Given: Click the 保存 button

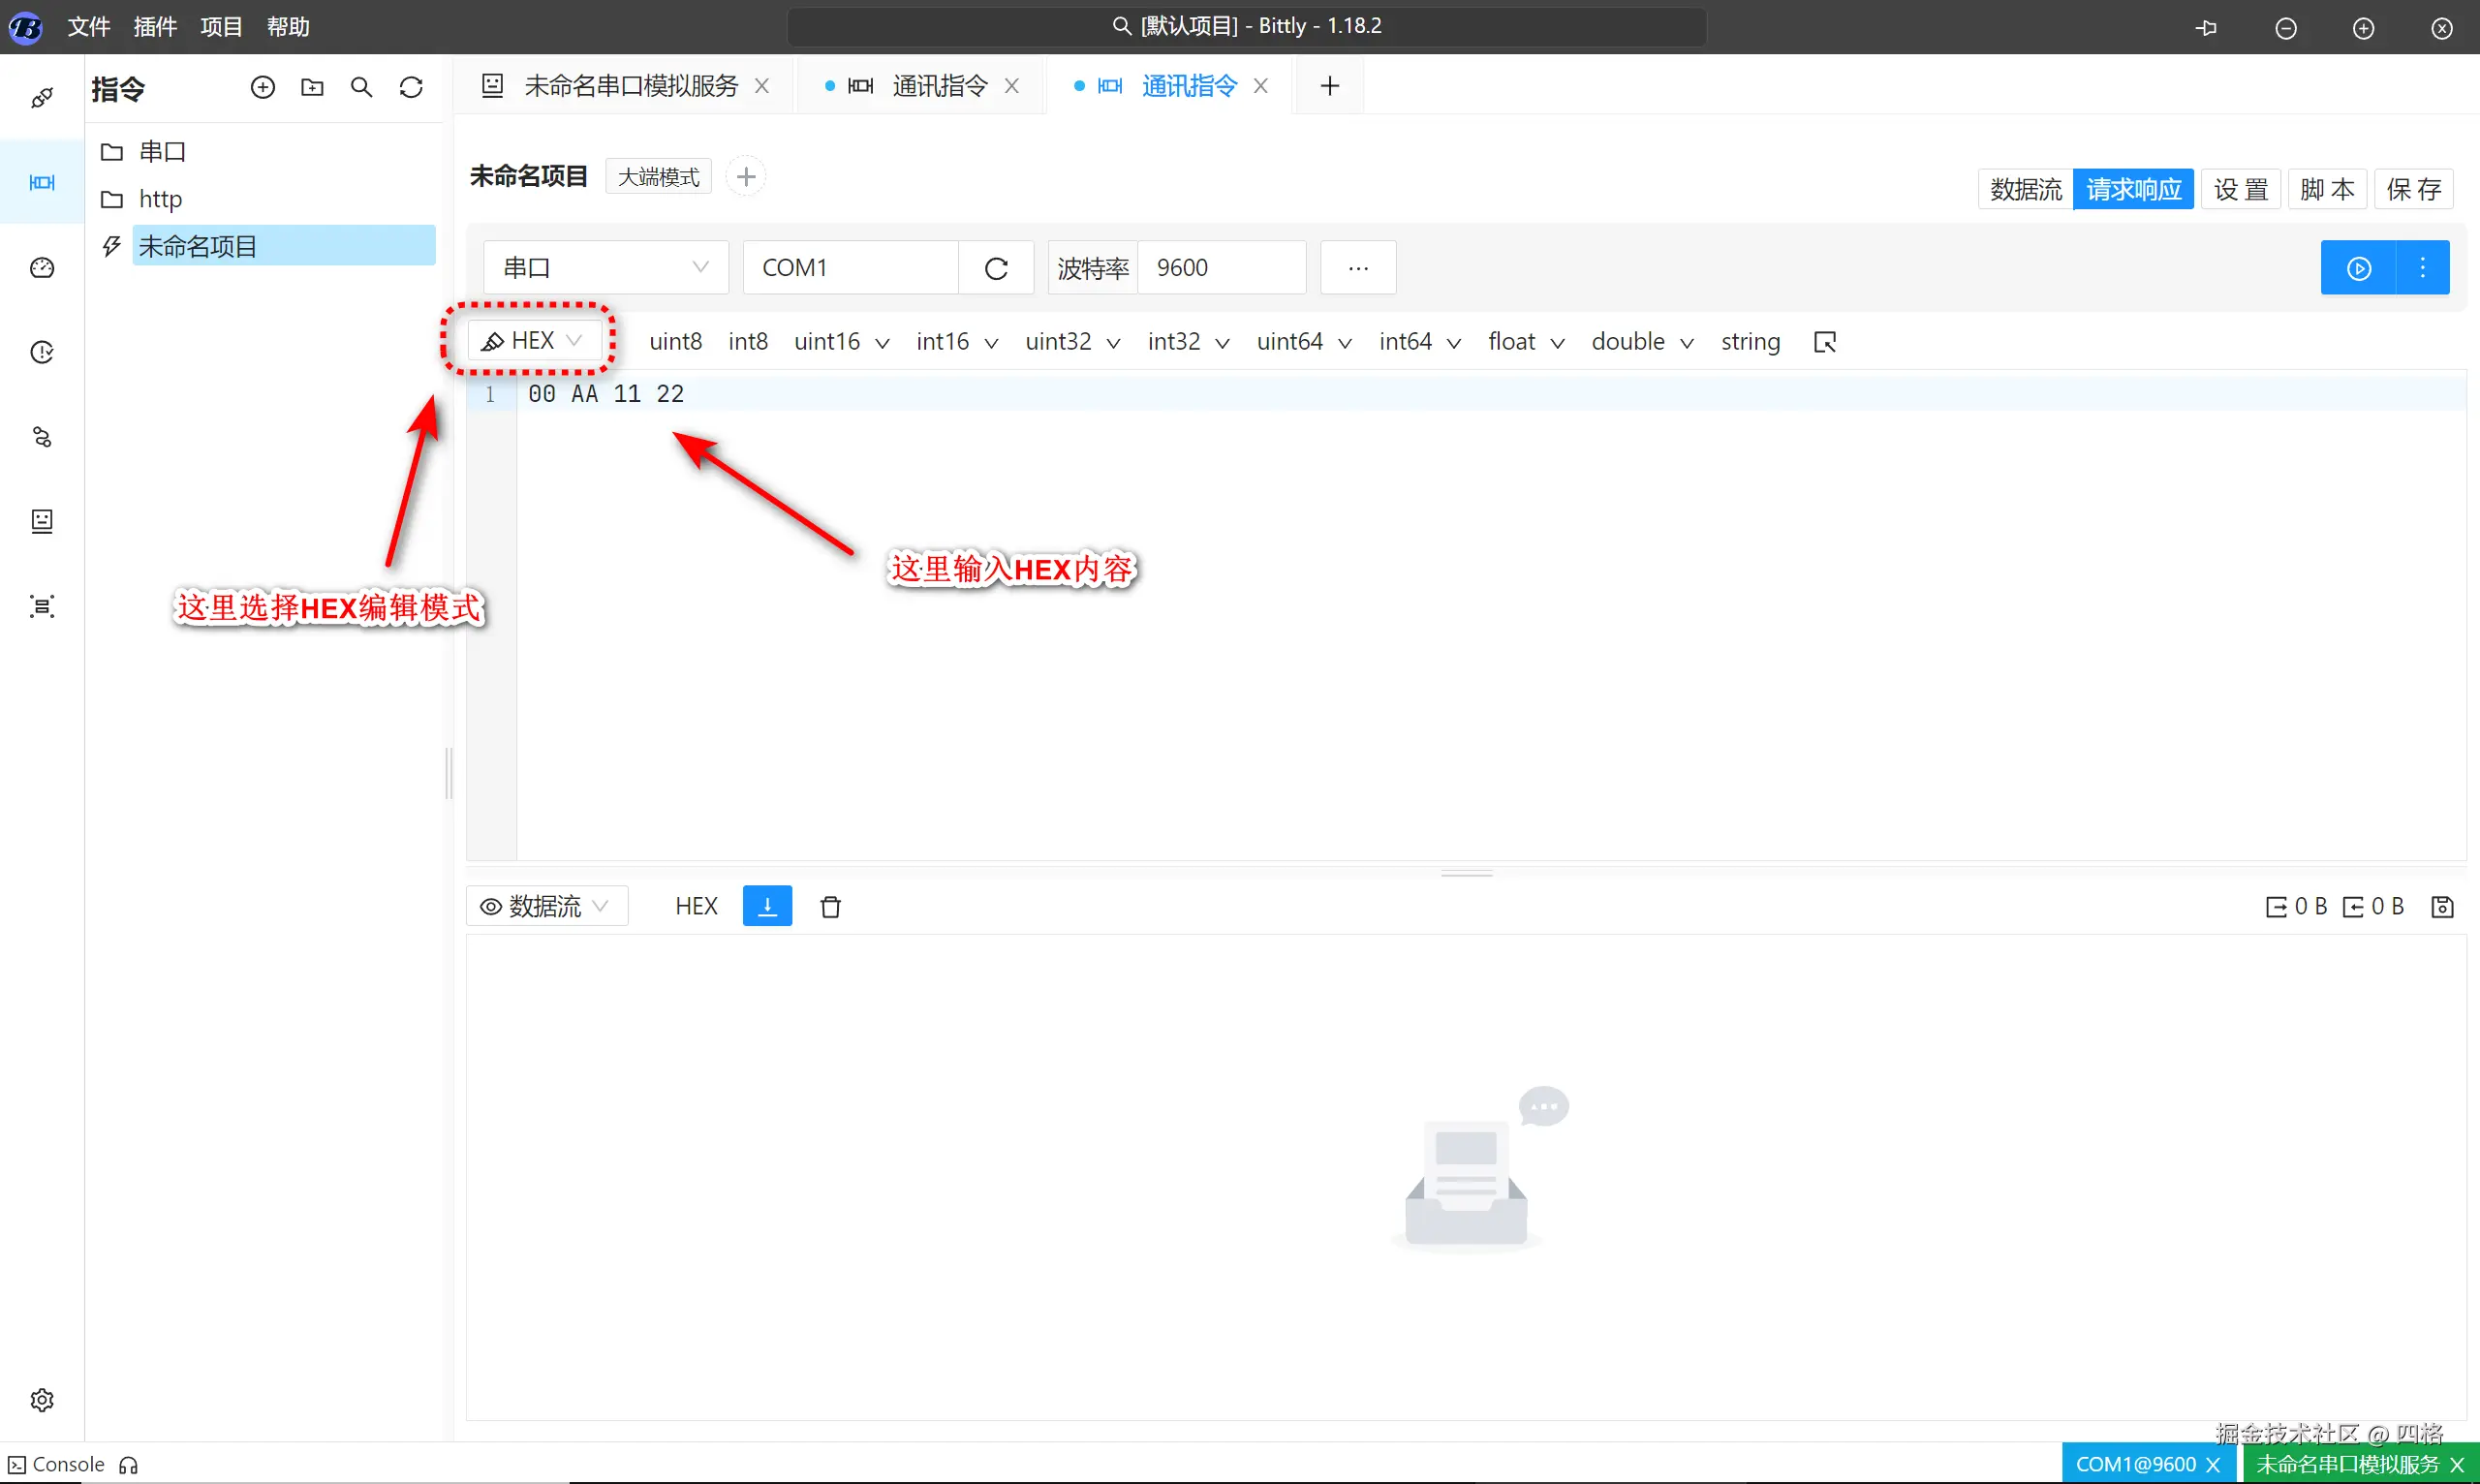Looking at the screenshot, I should point(2413,189).
